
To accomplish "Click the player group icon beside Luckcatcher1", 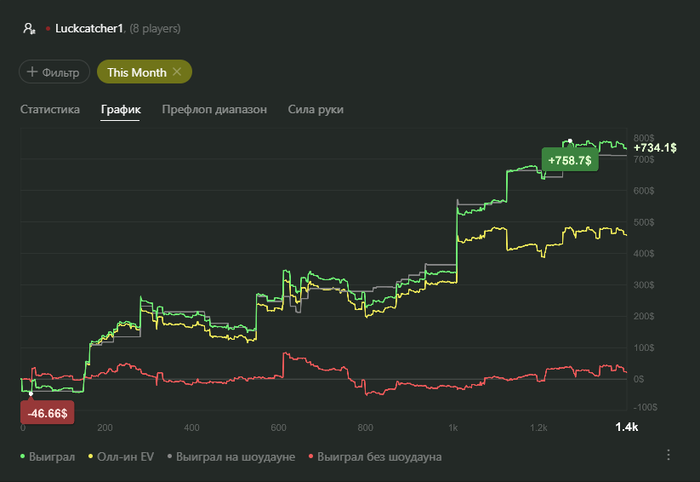I will pyautogui.click(x=28, y=28).
